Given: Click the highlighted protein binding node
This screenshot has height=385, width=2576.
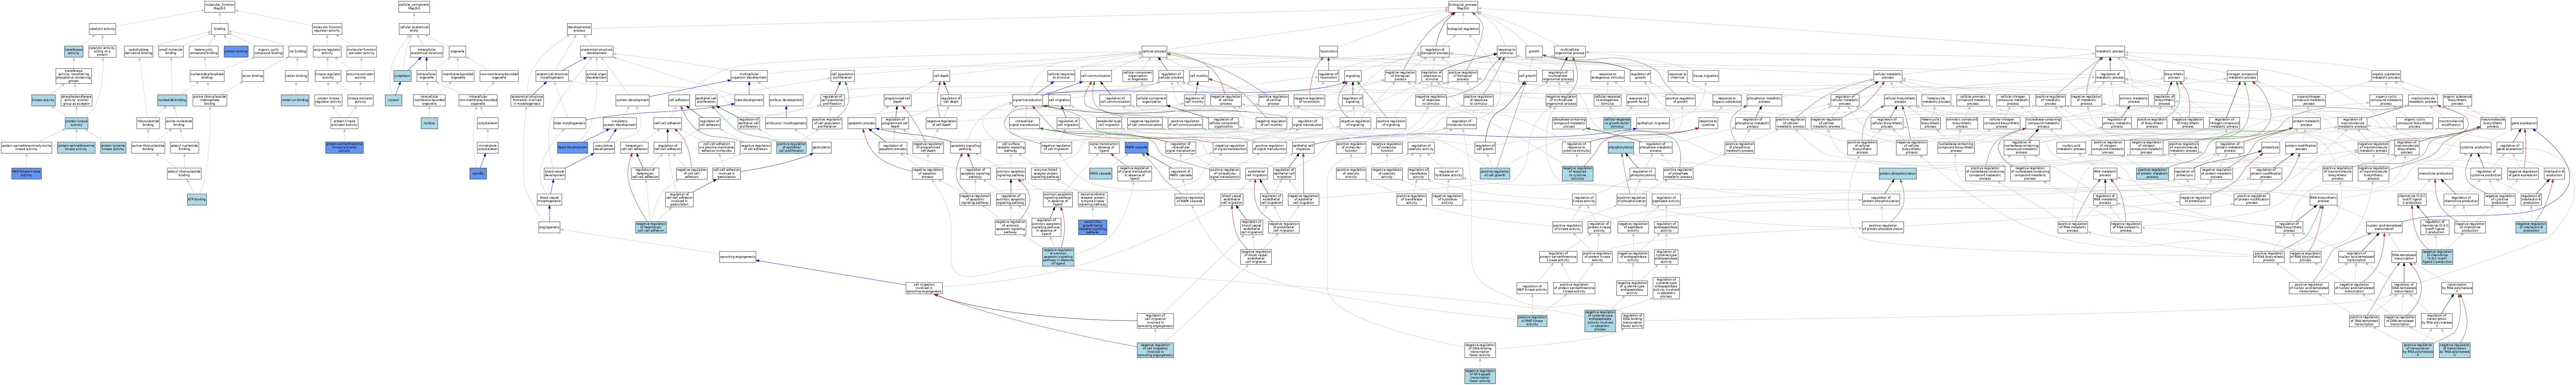Looking at the screenshot, I should coord(236,51).
